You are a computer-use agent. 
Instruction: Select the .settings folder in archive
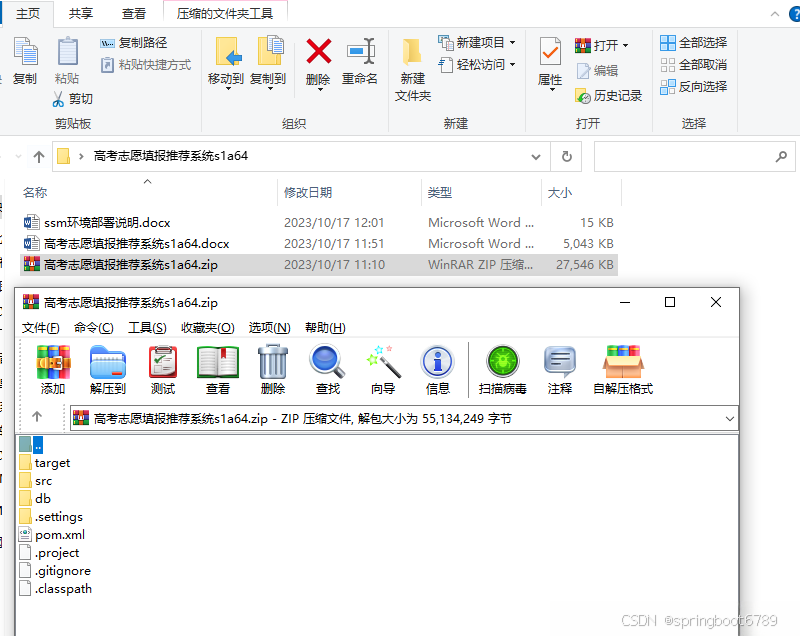tap(51, 517)
